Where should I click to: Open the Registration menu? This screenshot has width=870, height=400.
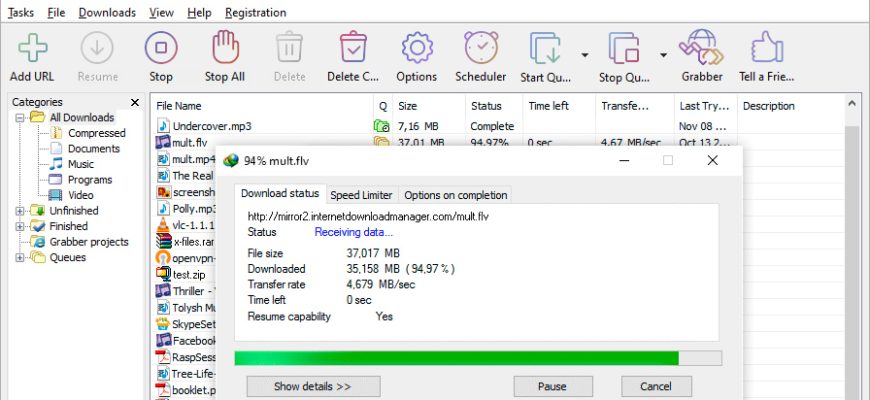[x=256, y=12]
